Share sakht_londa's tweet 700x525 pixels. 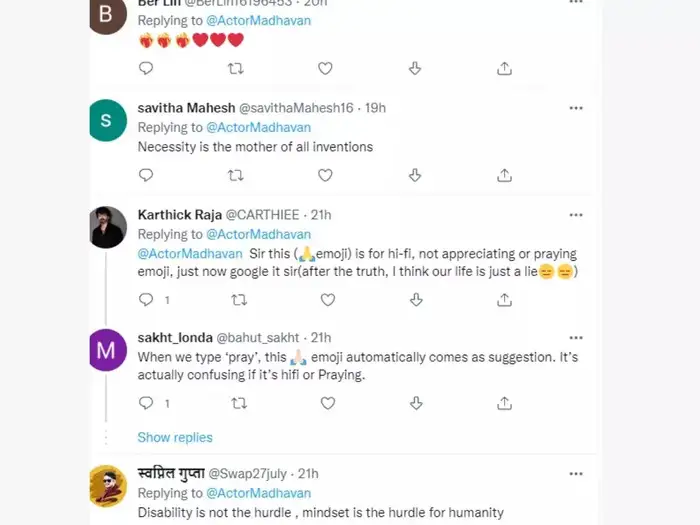click(504, 403)
